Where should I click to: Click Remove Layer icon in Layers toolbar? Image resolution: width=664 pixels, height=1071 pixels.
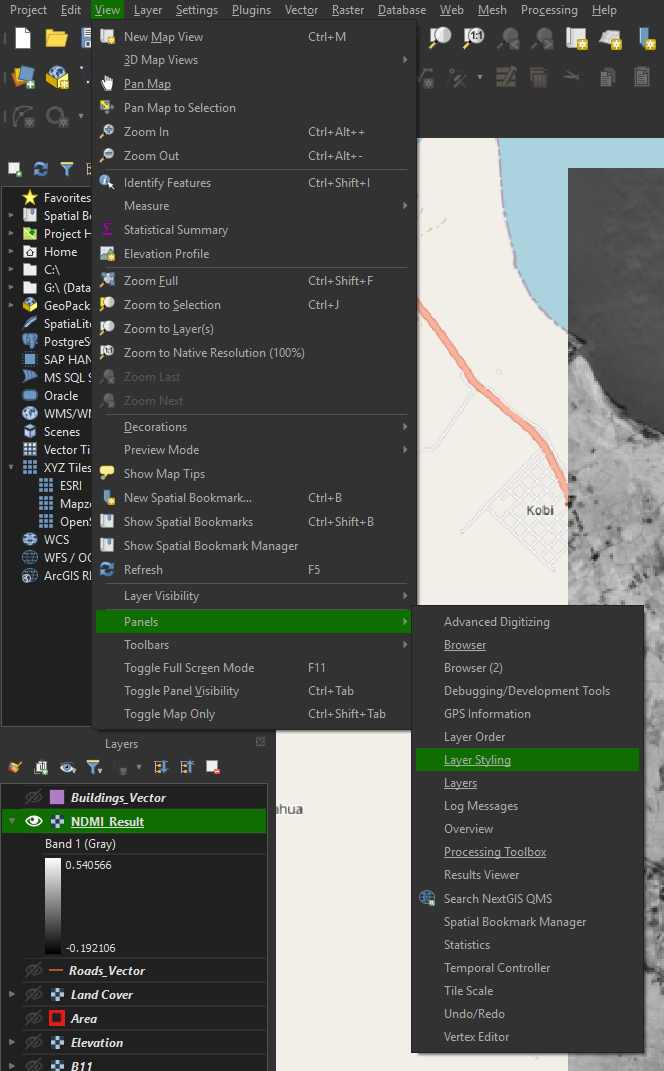(212, 767)
